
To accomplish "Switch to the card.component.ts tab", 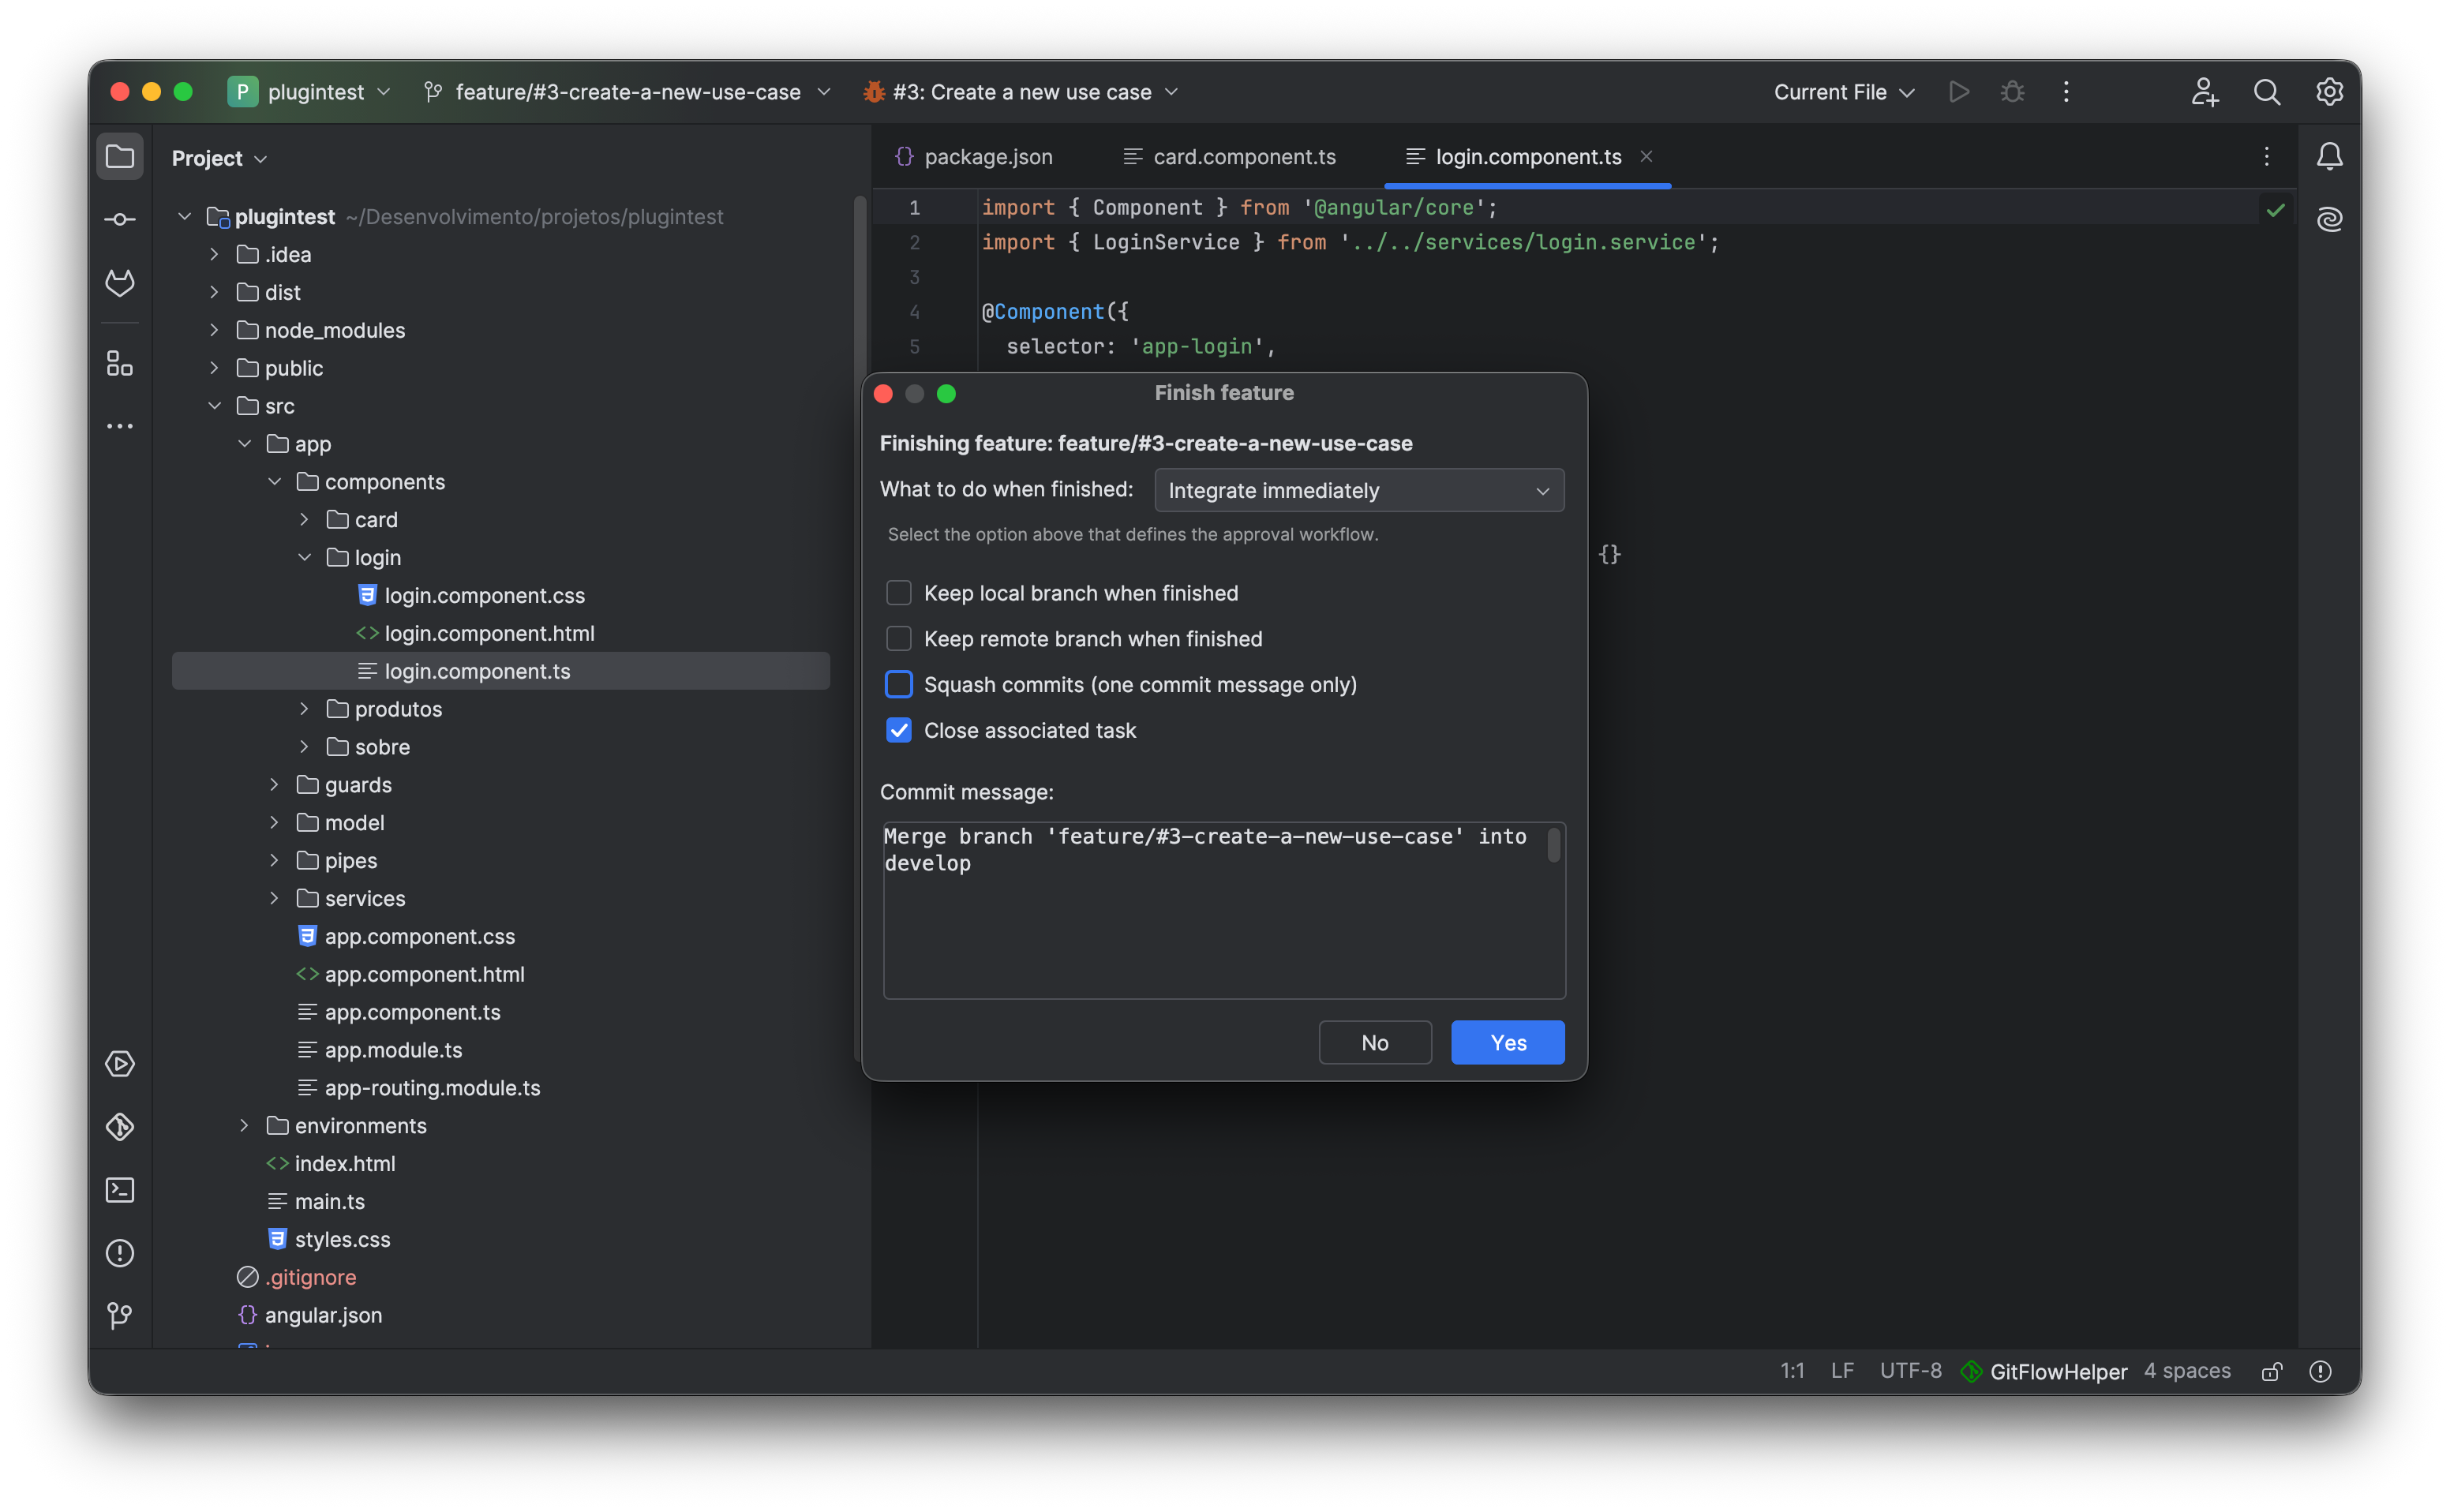I will pyautogui.click(x=1230, y=157).
